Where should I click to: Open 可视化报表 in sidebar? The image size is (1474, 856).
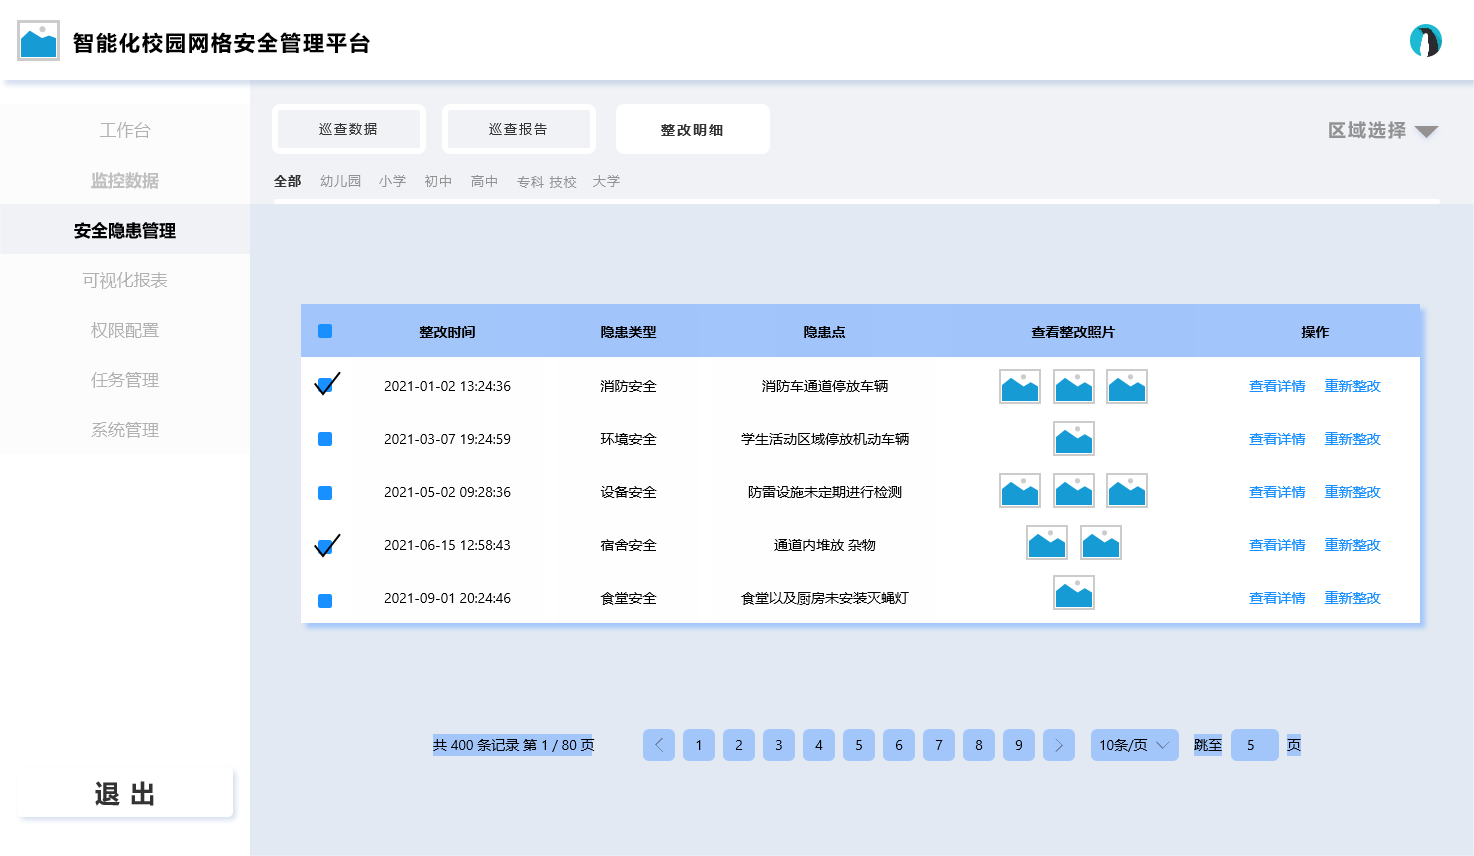pyautogui.click(x=125, y=280)
